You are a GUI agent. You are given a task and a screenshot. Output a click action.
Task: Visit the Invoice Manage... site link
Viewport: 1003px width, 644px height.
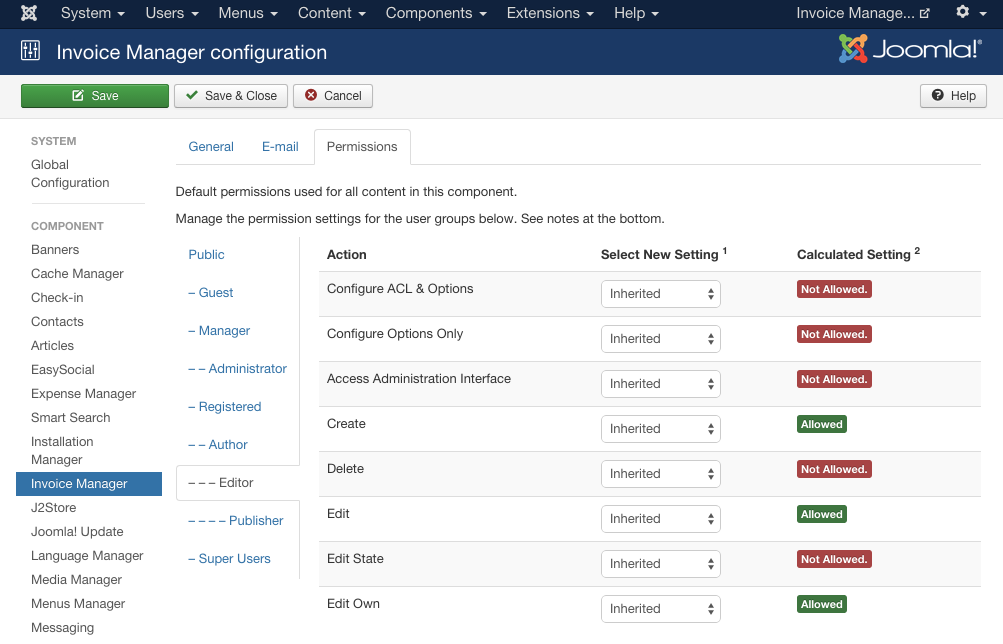[x=863, y=13]
